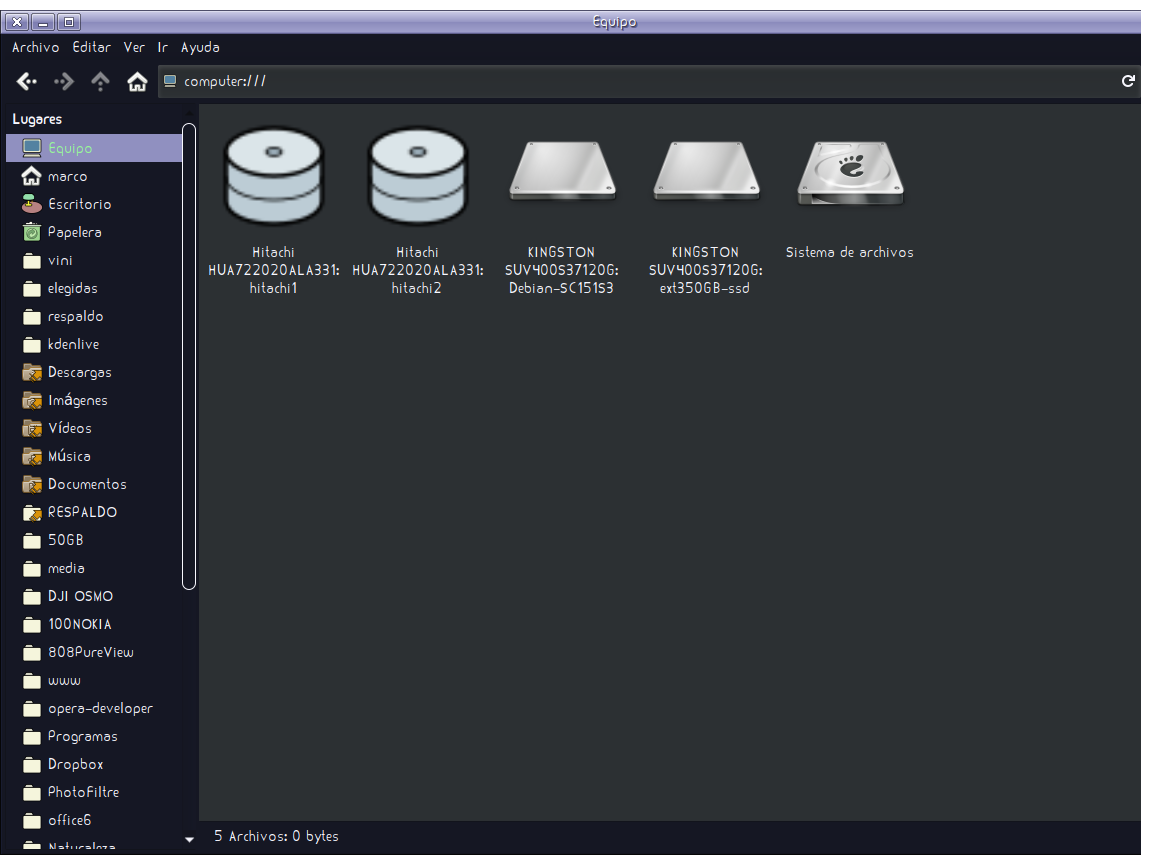Select the ext350GB-ssd Kingston drive
This screenshot has height=865, width=1161.
(706, 172)
